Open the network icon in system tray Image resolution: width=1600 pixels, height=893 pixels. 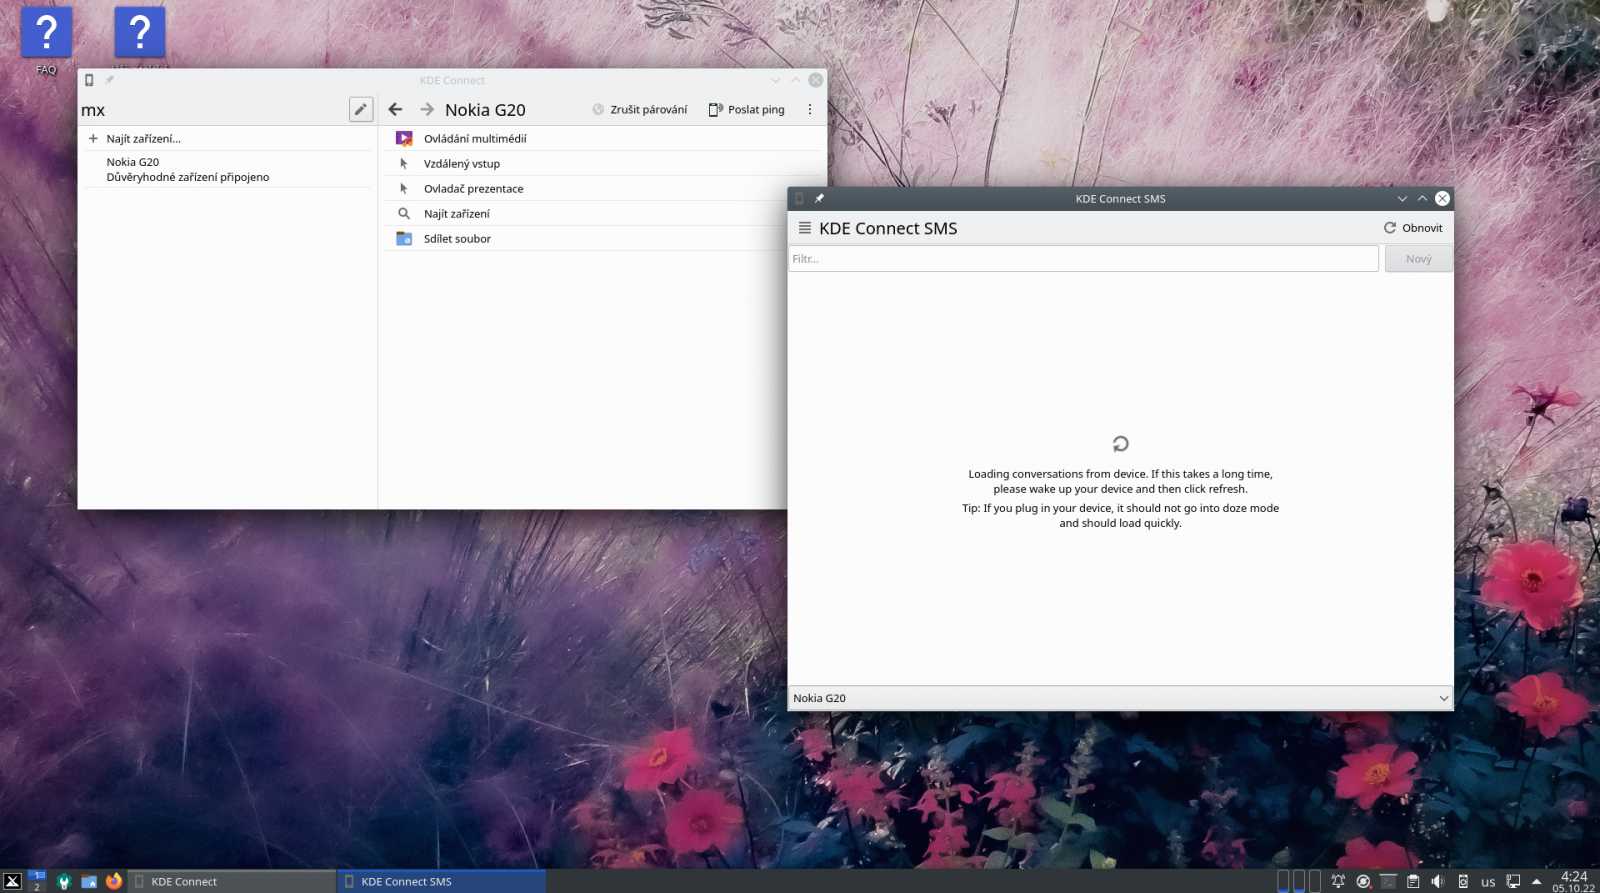pyautogui.click(x=1513, y=881)
